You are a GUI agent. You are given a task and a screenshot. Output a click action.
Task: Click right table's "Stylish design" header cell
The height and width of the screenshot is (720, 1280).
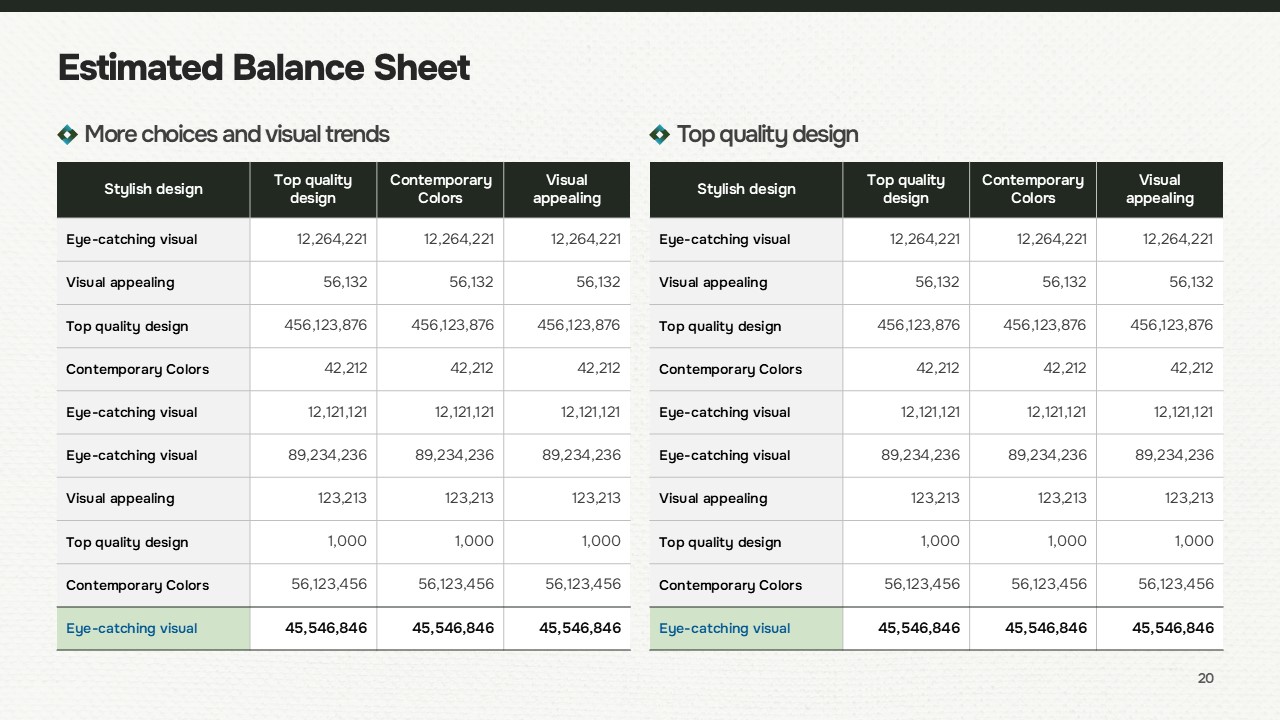pos(746,189)
